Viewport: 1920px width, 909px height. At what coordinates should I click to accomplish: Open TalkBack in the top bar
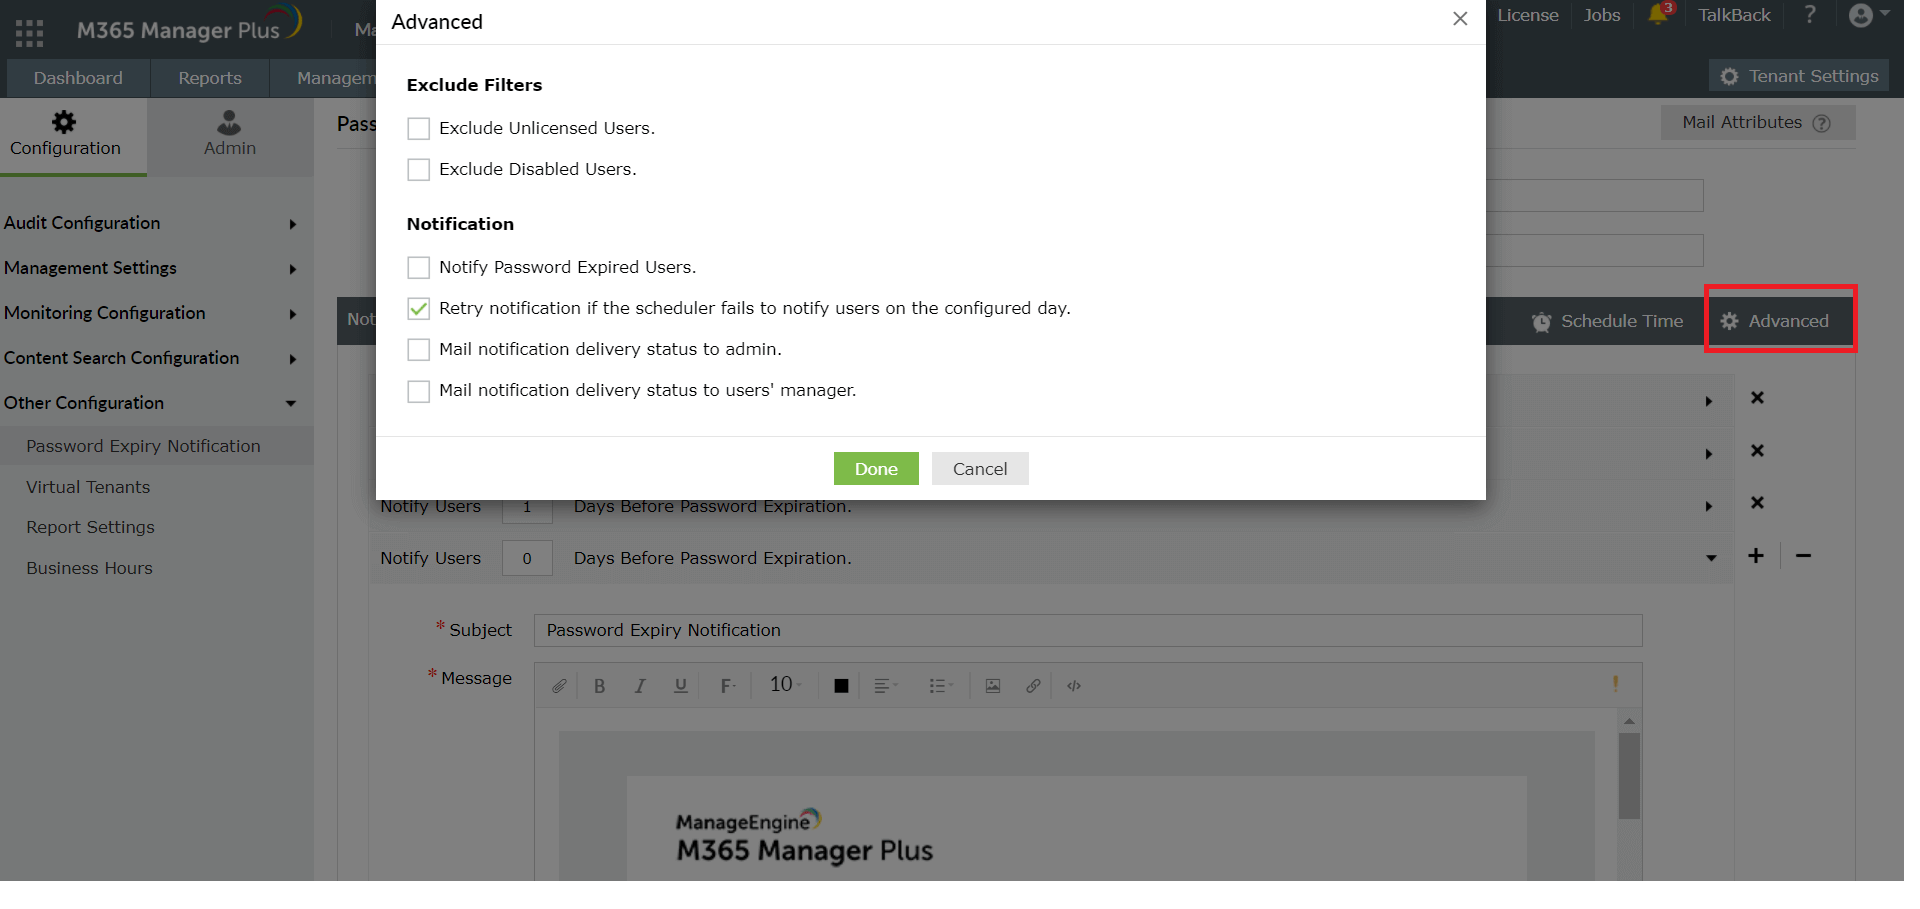[1734, 15]
